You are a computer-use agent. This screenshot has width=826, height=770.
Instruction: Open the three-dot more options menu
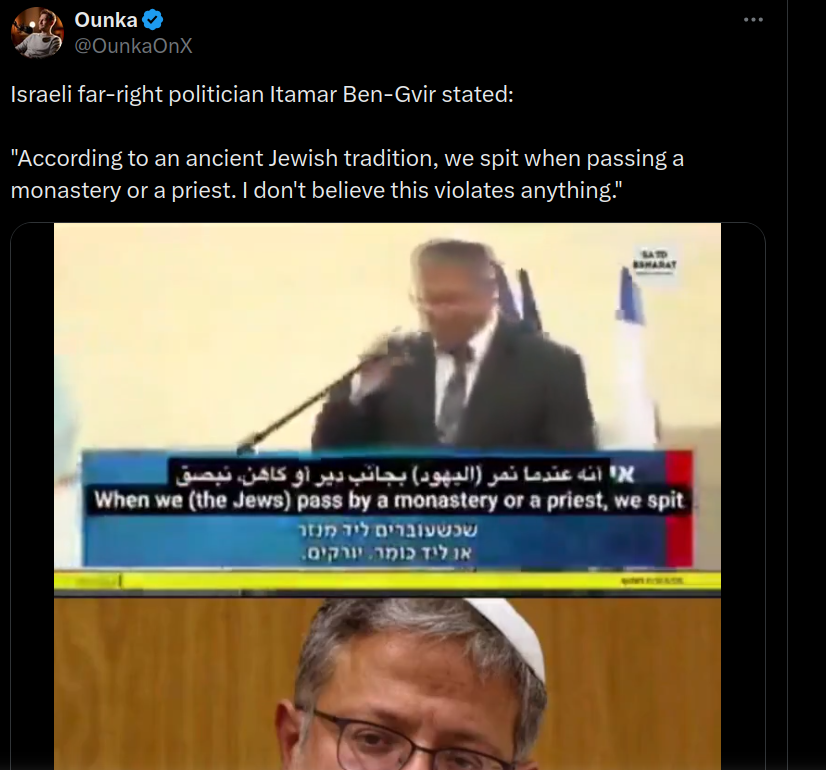(x=753, y=20)
